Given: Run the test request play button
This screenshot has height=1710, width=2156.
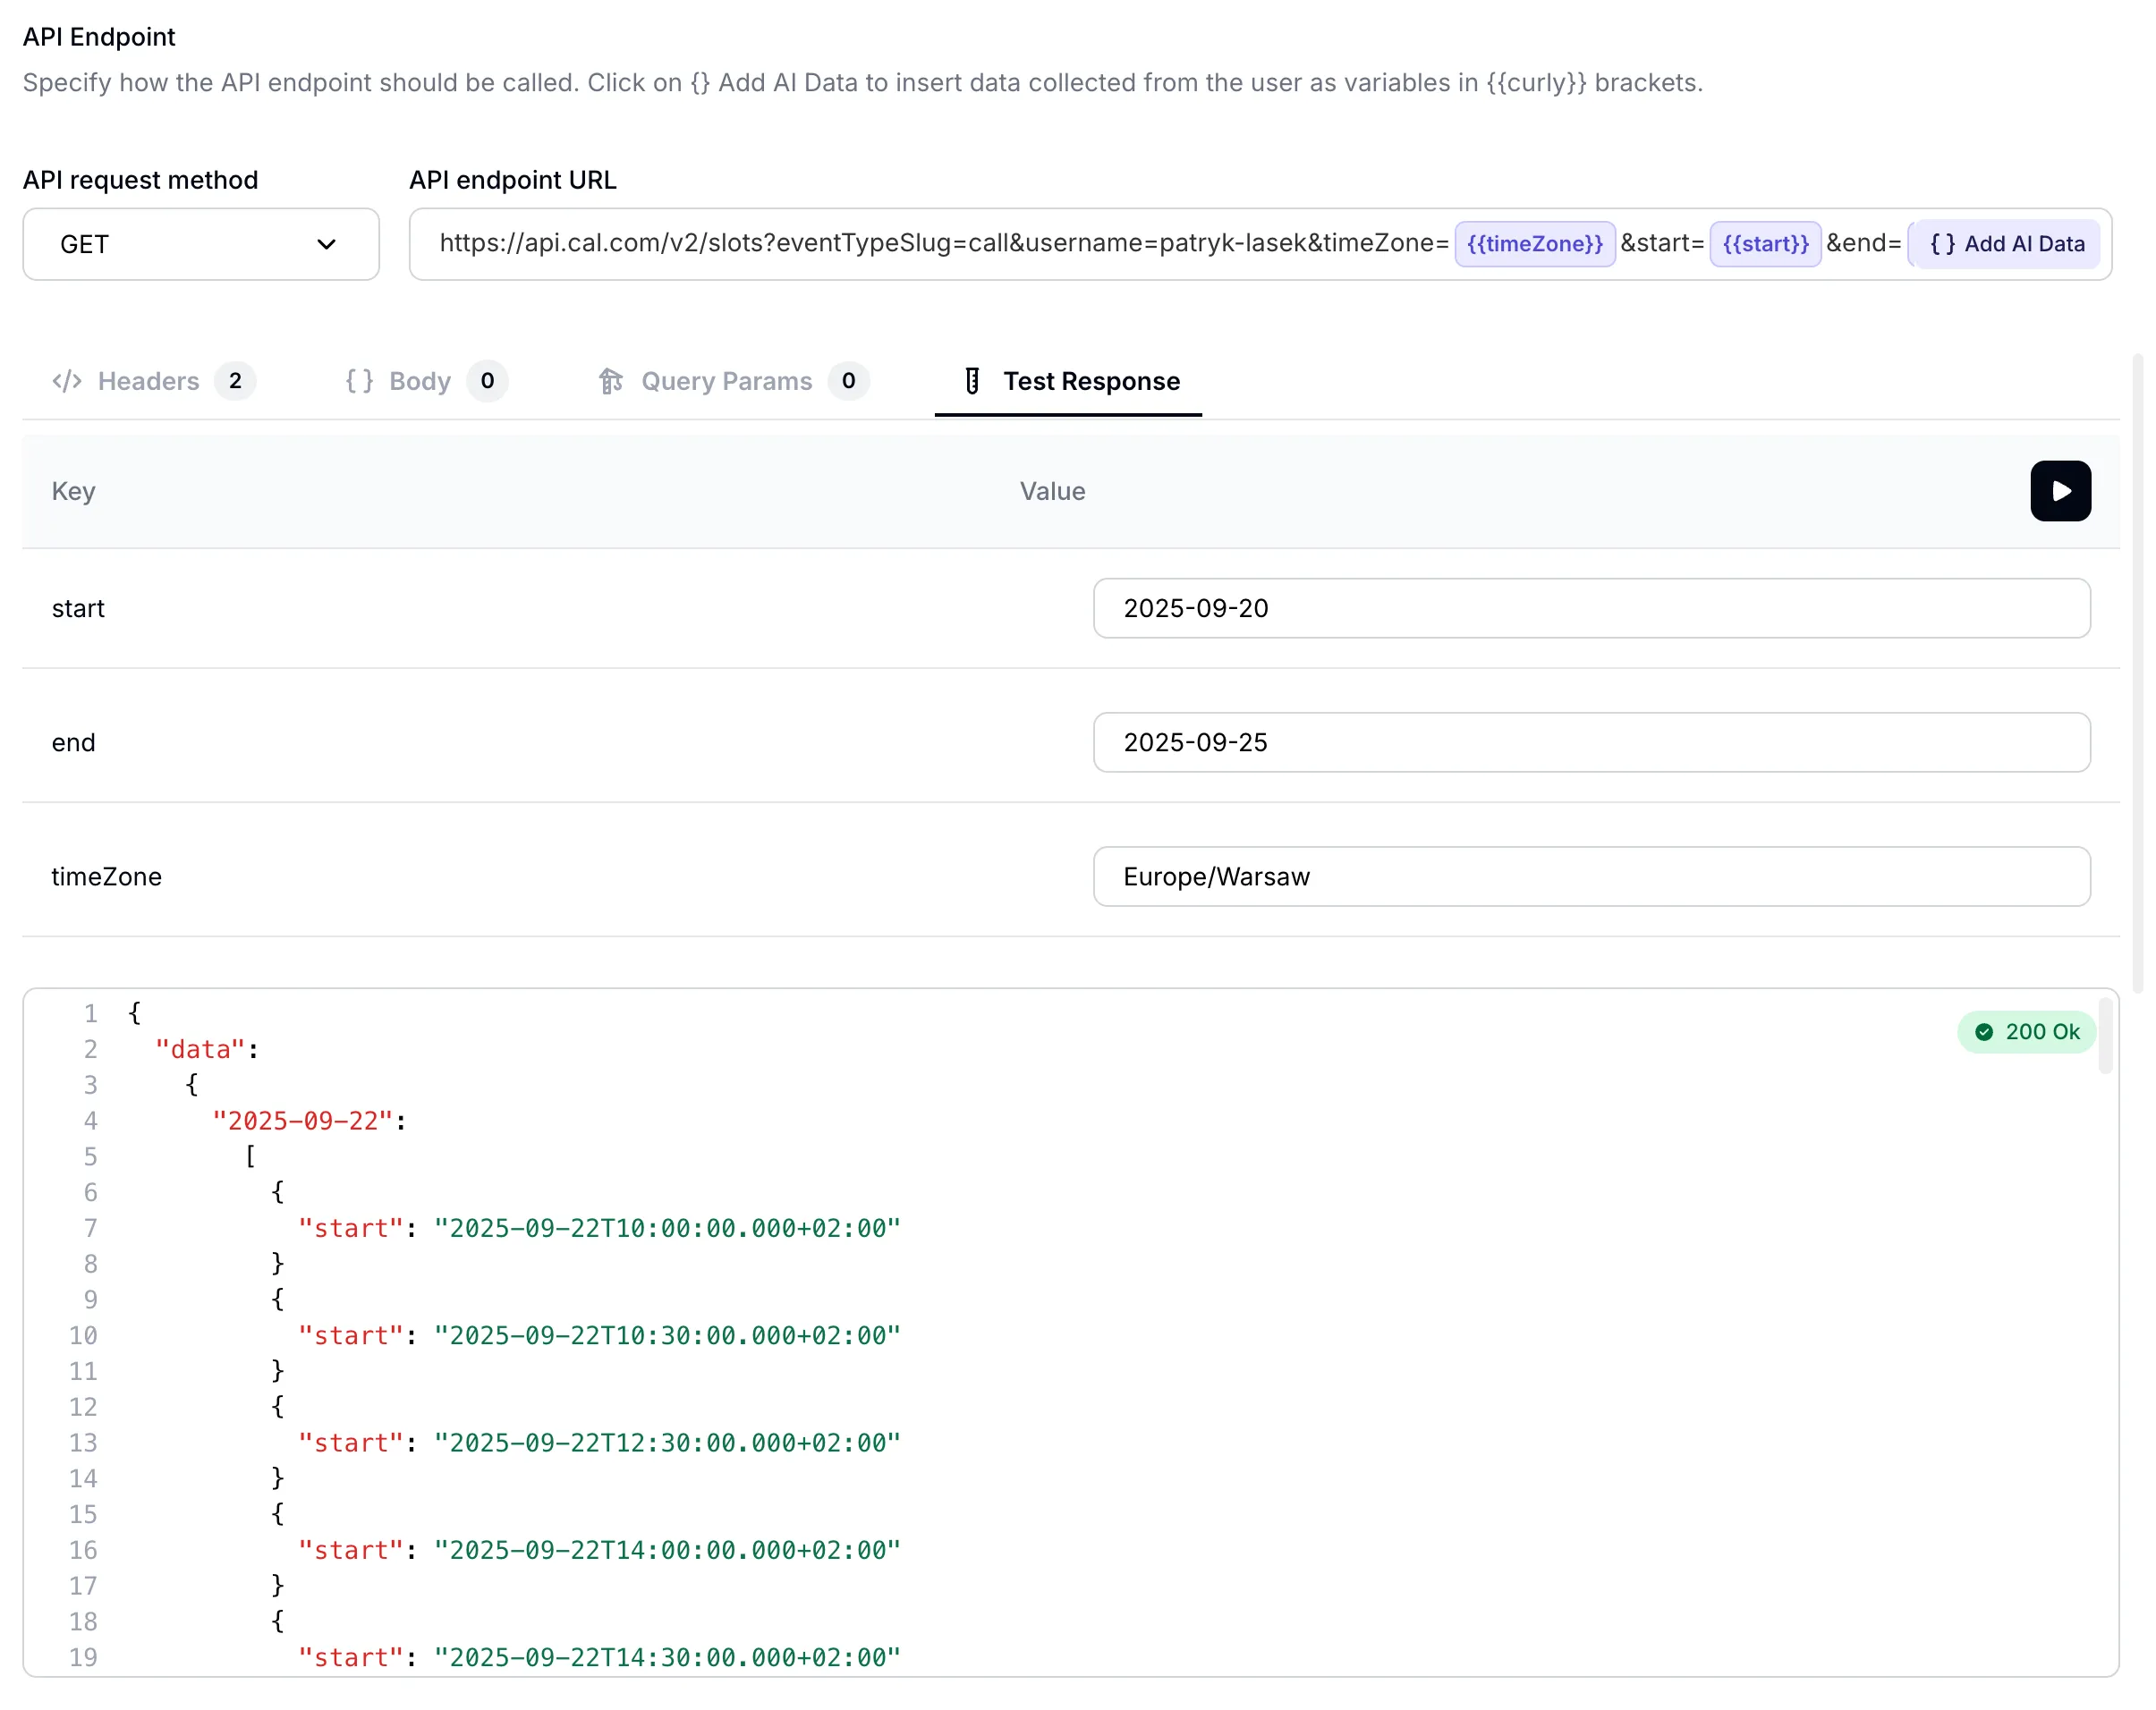Looking at the screenshot, I should [x=2059, y=491].
